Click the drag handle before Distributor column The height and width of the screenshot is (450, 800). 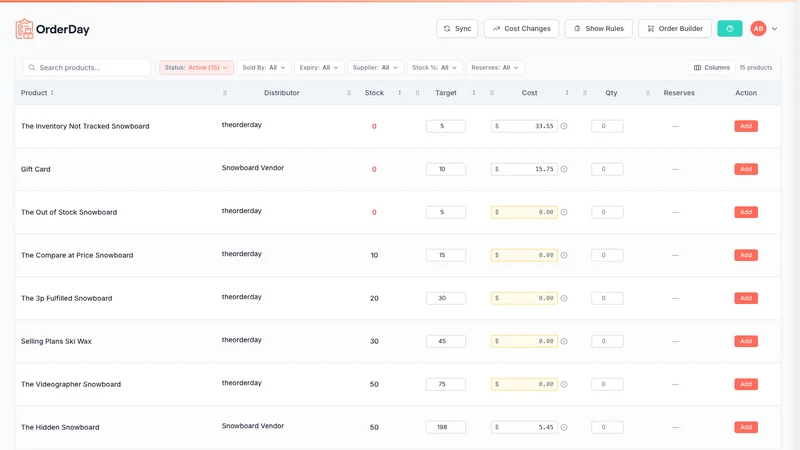point(225,93)
